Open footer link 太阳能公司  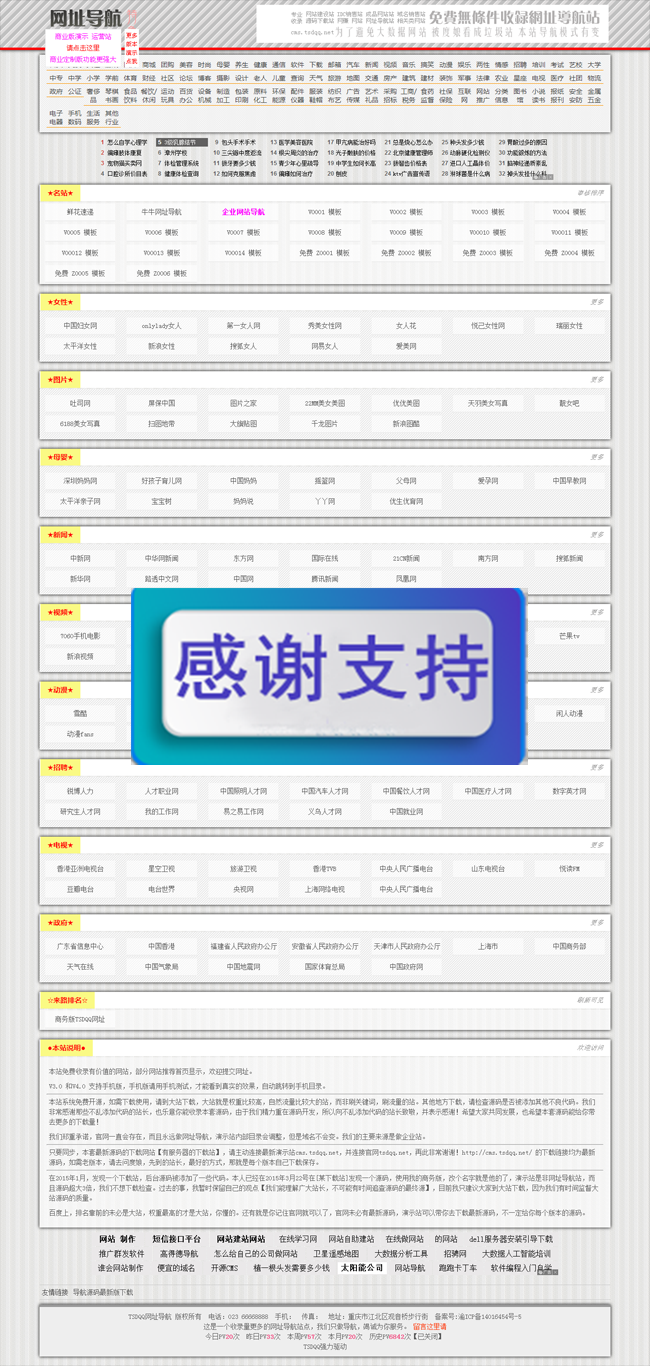click(x=361, y=1267)
